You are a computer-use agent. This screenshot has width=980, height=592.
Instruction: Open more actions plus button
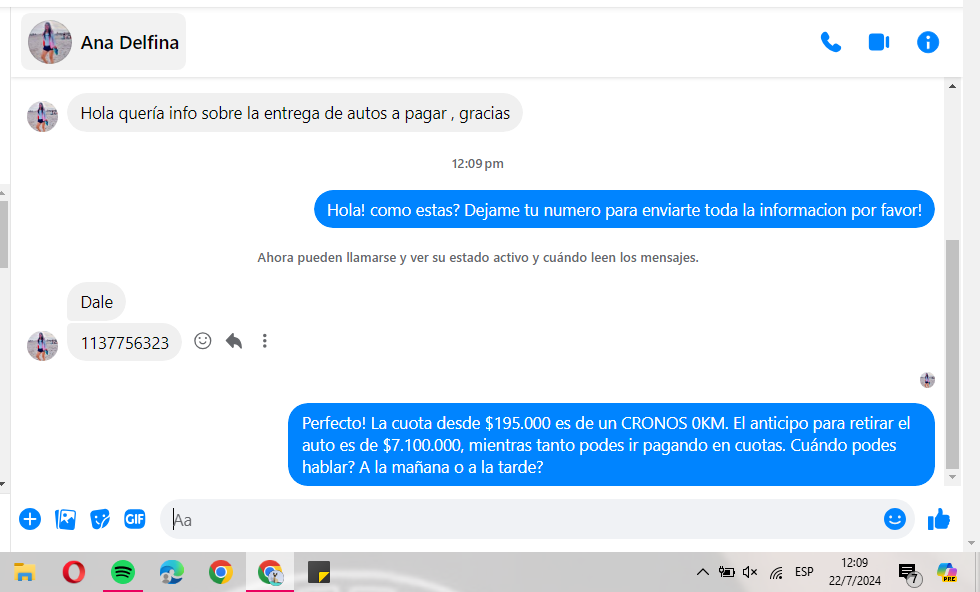coord(30,519)
